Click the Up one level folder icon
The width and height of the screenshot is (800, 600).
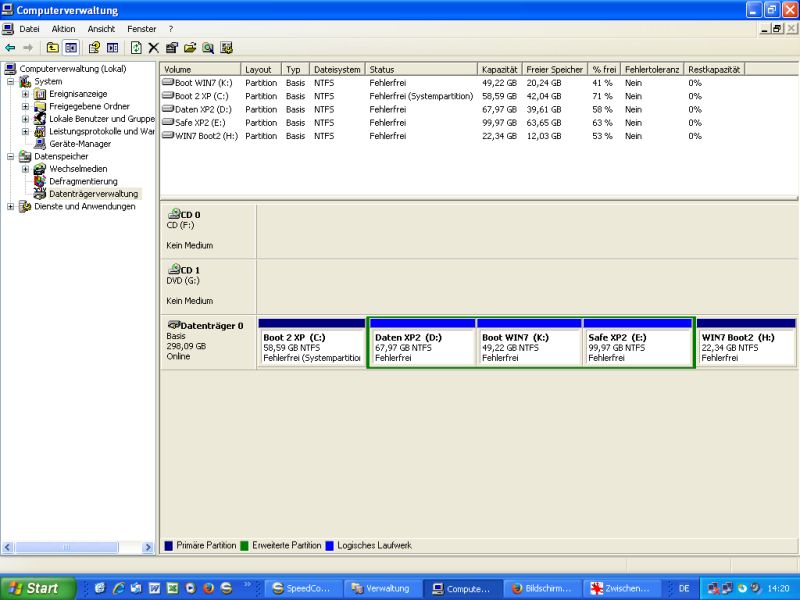(52, 48)
